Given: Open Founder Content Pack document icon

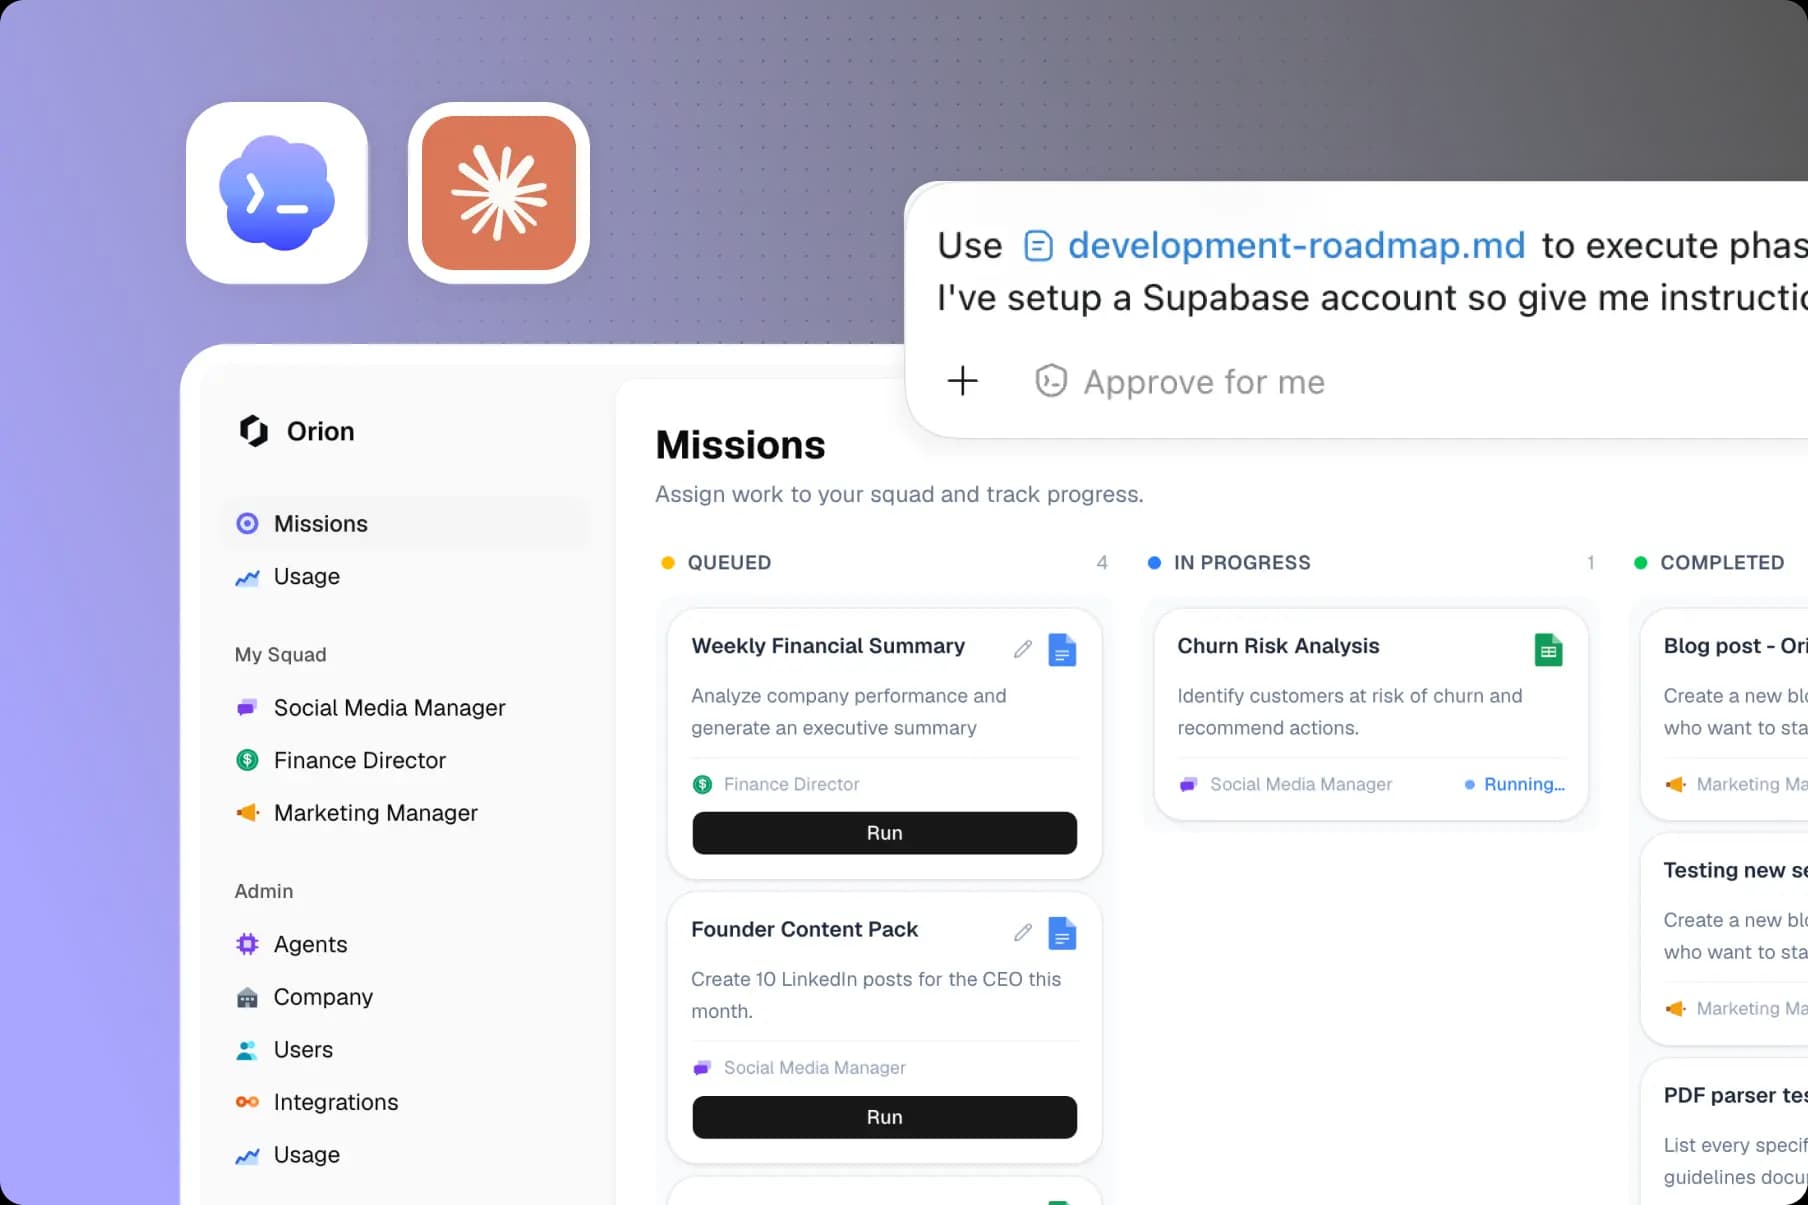Looking at the screenshot, I should click(x=1062, y=933).
